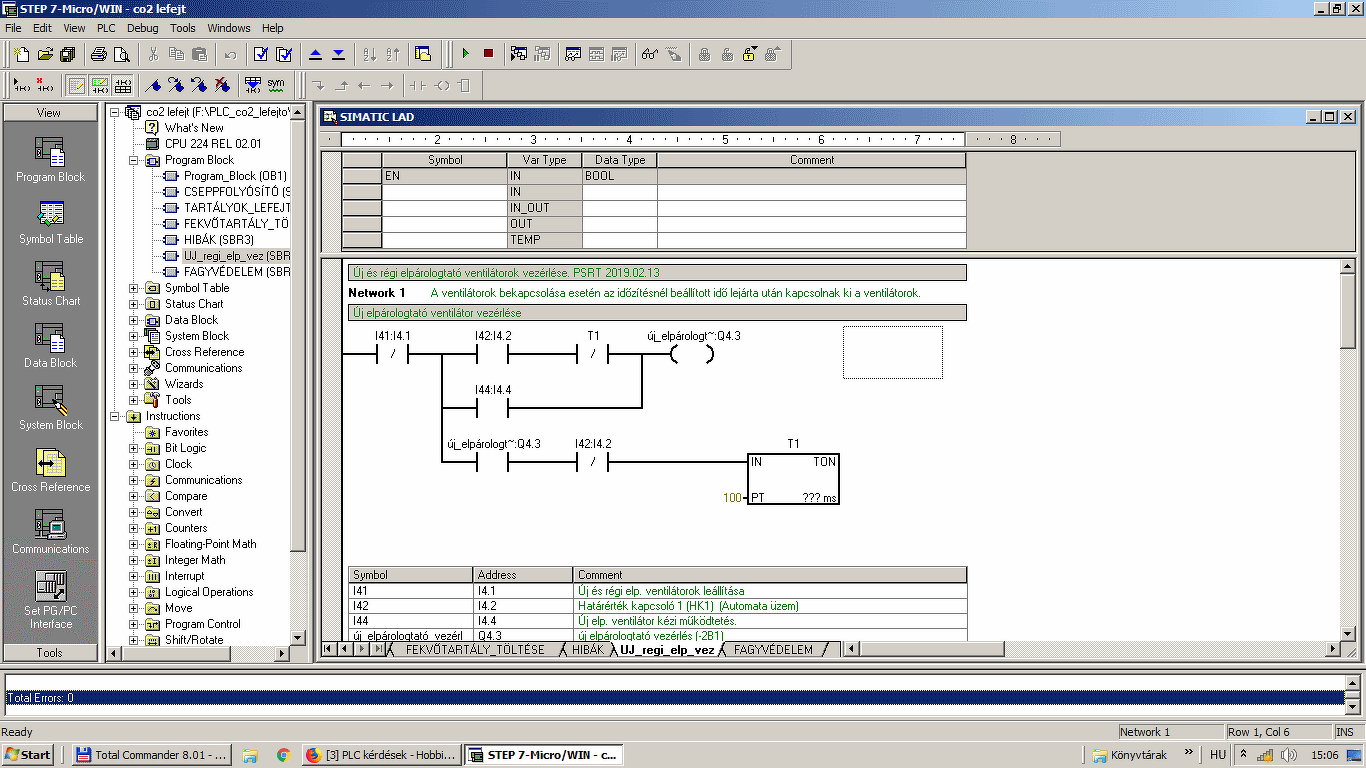This screenshot has height=768, width=1366.
Task: Click the Upload blue up-arrow icon
Action: click(x=315, y=54)
